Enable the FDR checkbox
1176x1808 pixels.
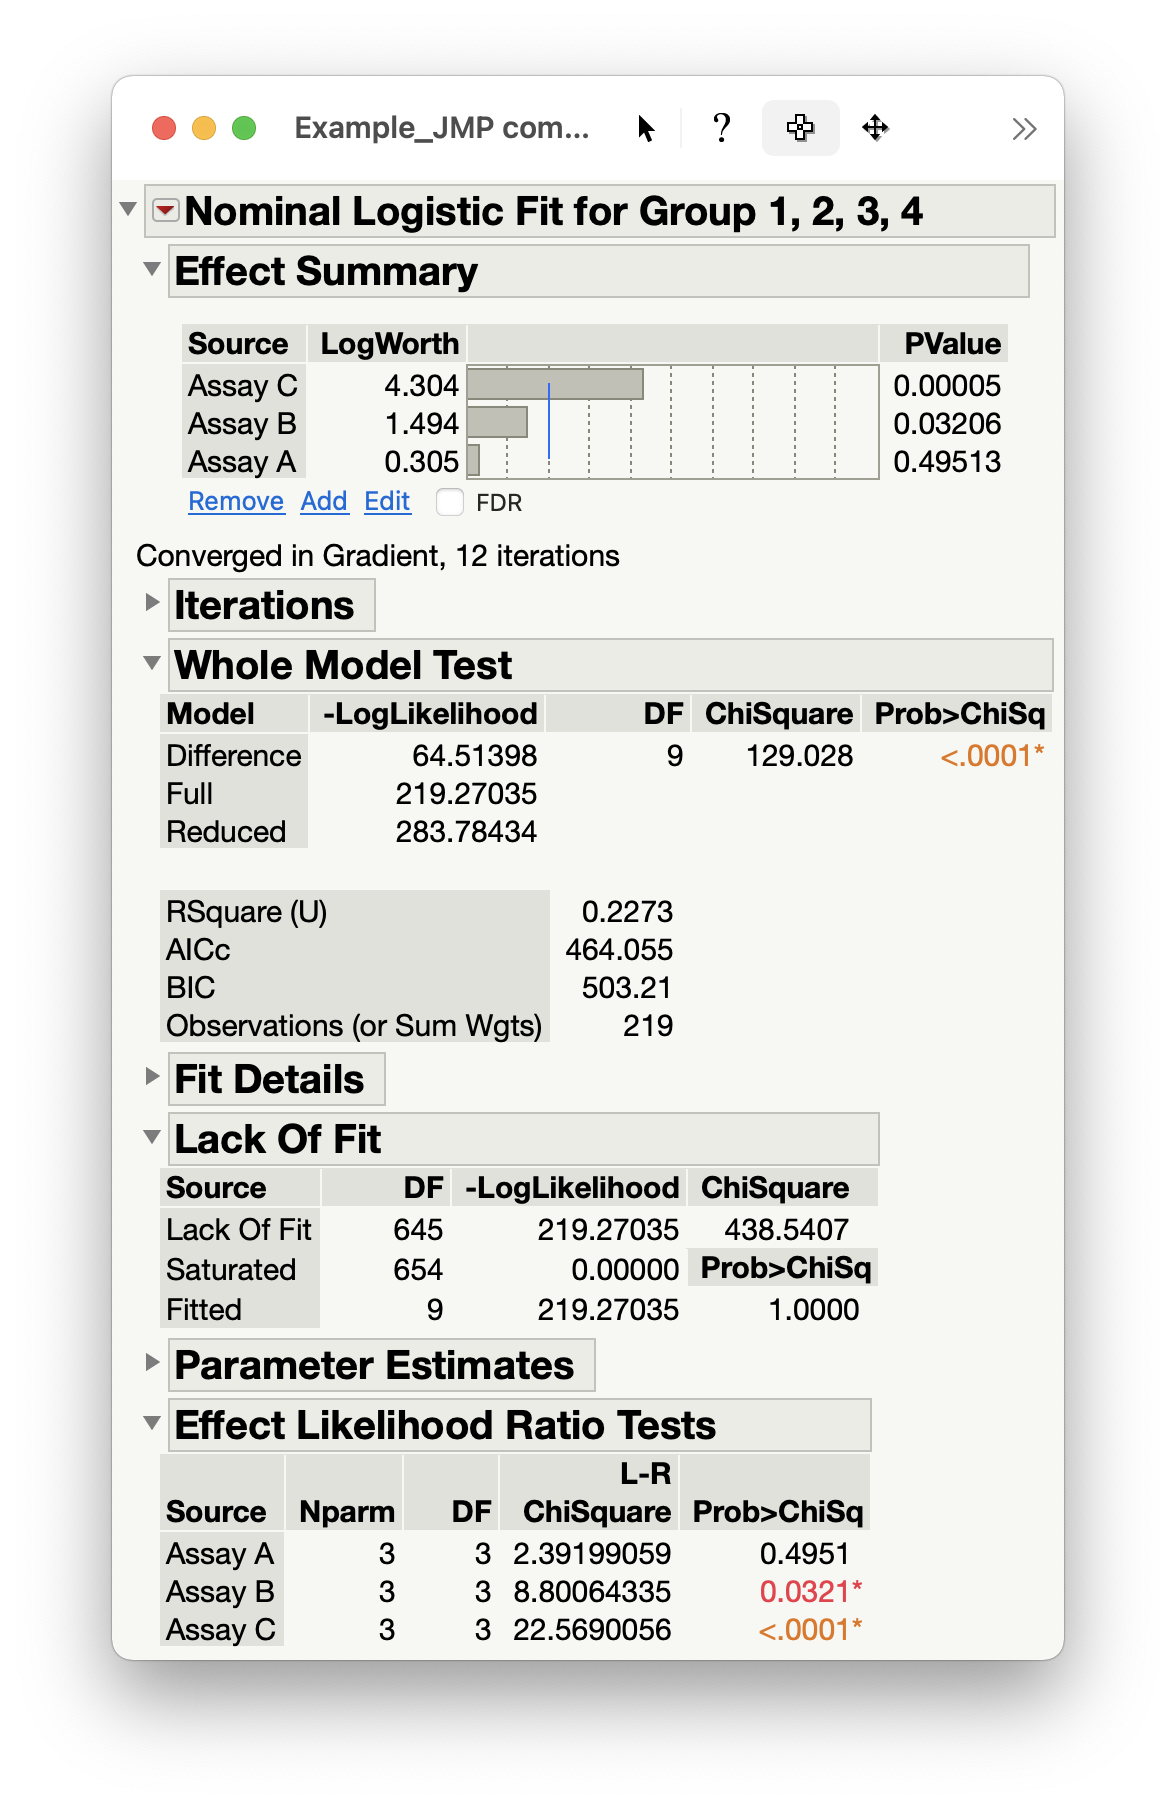coord(450,502)
